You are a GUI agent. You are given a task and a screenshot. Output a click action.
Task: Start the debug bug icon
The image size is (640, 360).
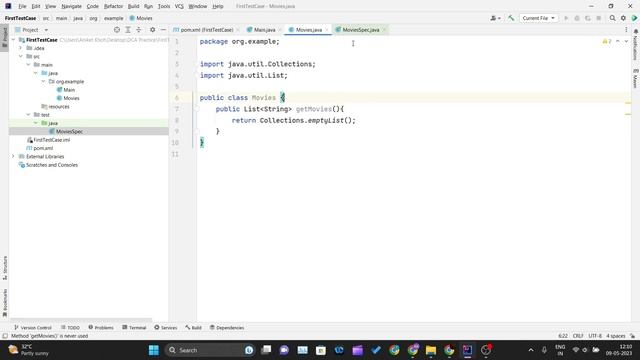[577, 18]
